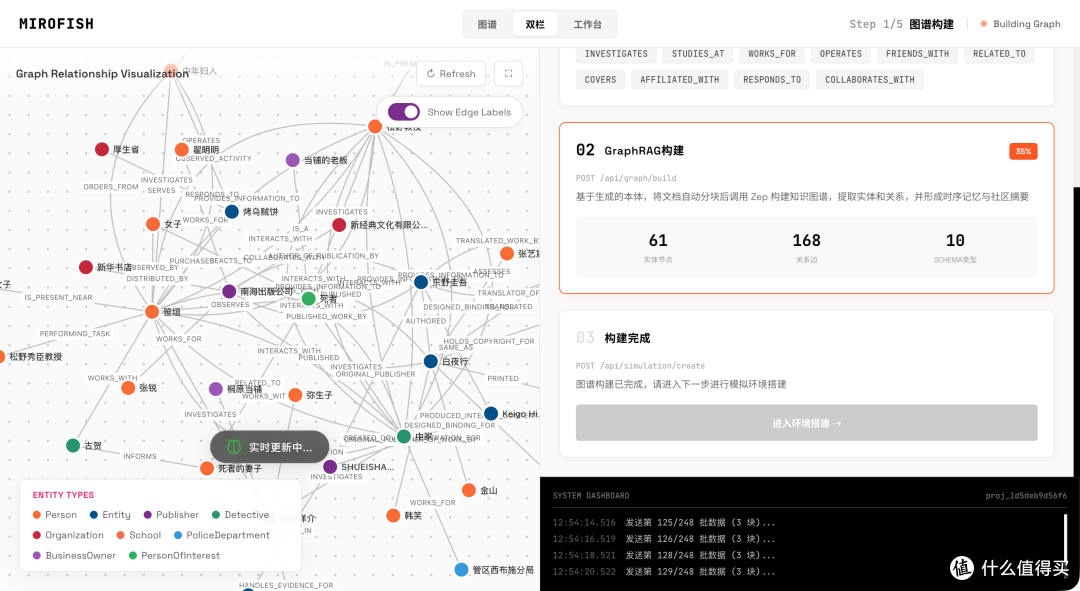This screenshot has width=1080, height=591.
Task: Click the 女子 graph node
Action: [153, 224]
